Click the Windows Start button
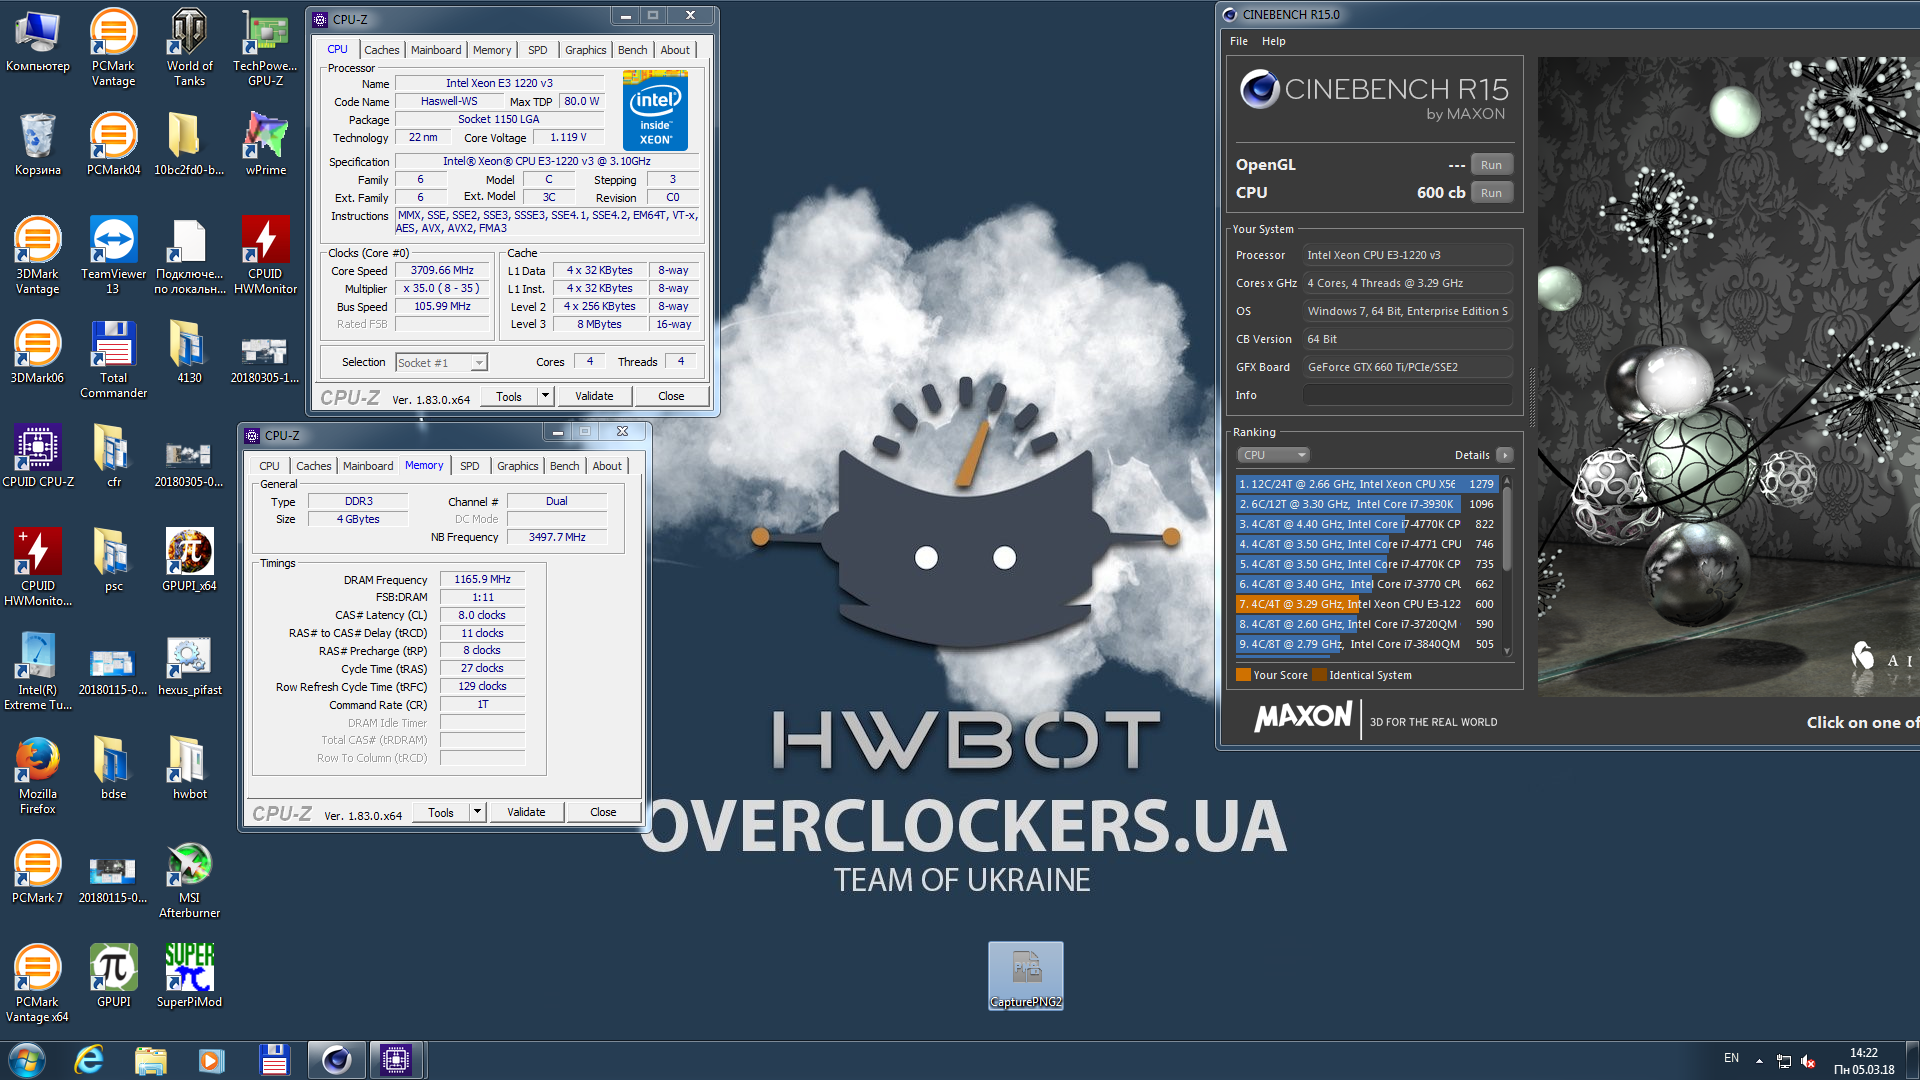1920x1080 pixels. click(27, 1060)
